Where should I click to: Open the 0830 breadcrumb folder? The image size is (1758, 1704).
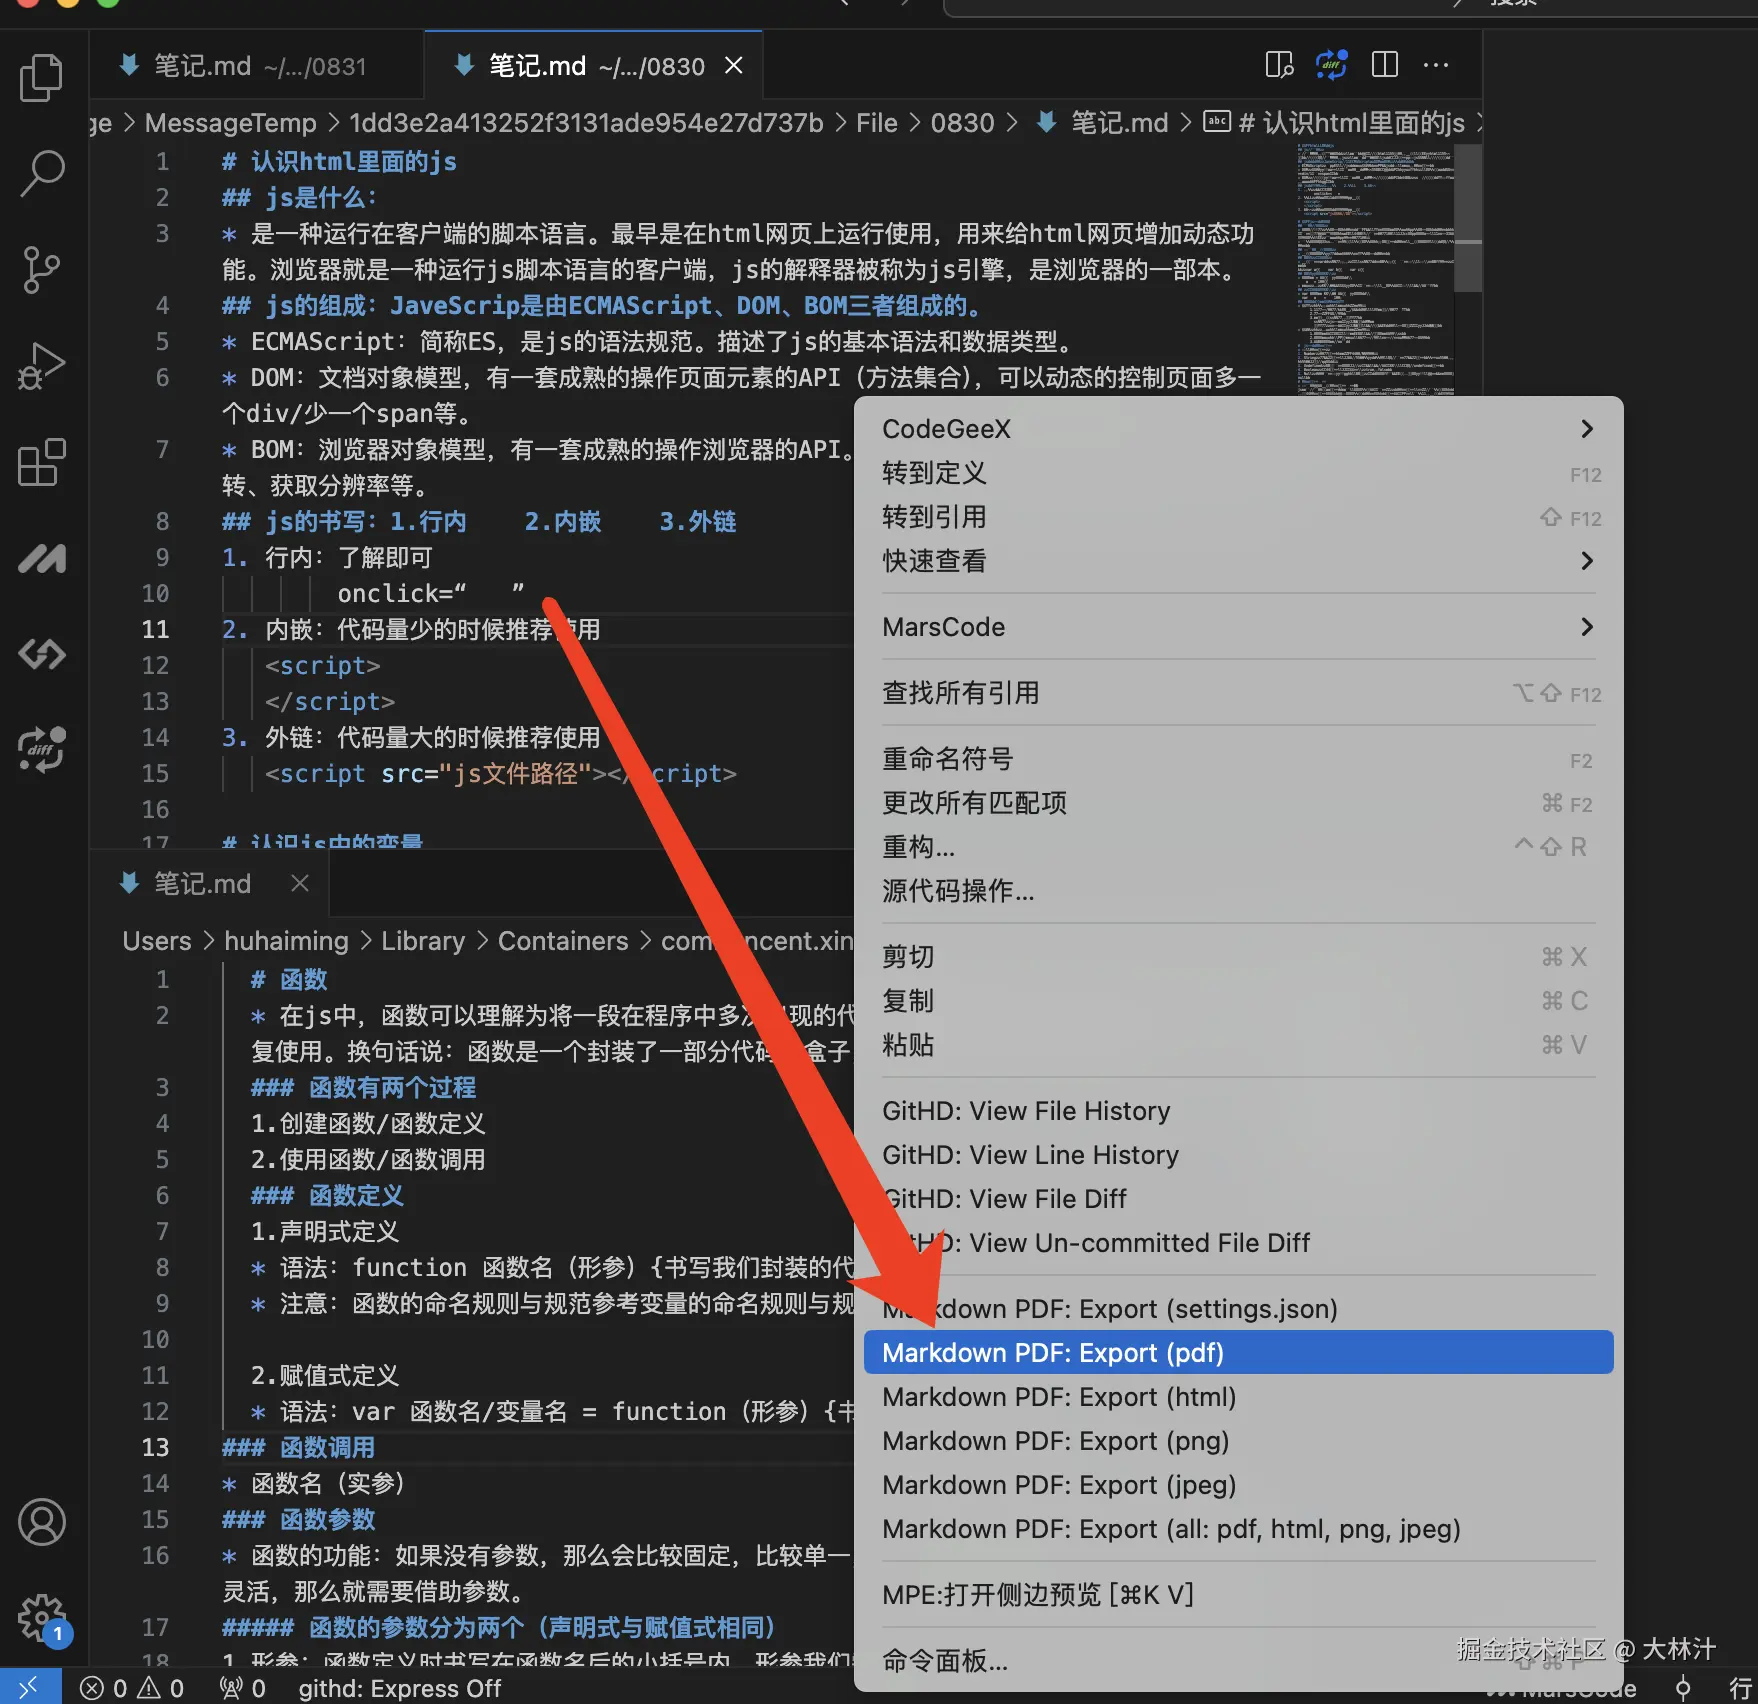click(x=962, y=123)
